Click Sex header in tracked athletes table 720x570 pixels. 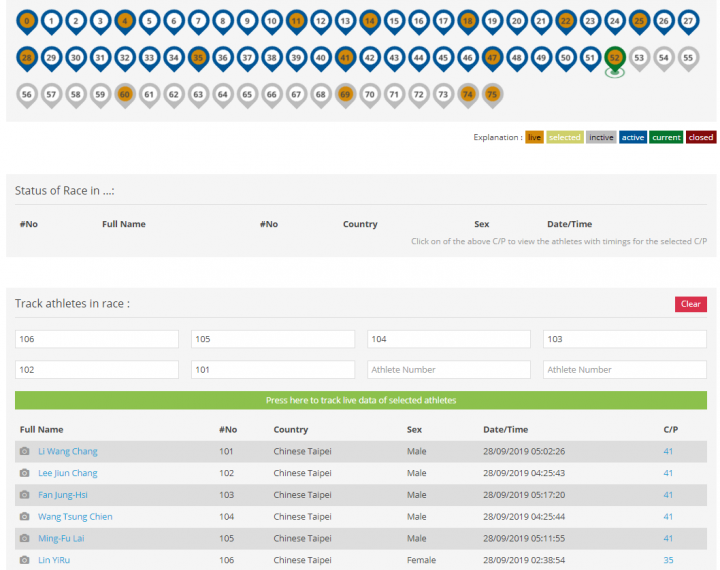(x=414, y=429)
